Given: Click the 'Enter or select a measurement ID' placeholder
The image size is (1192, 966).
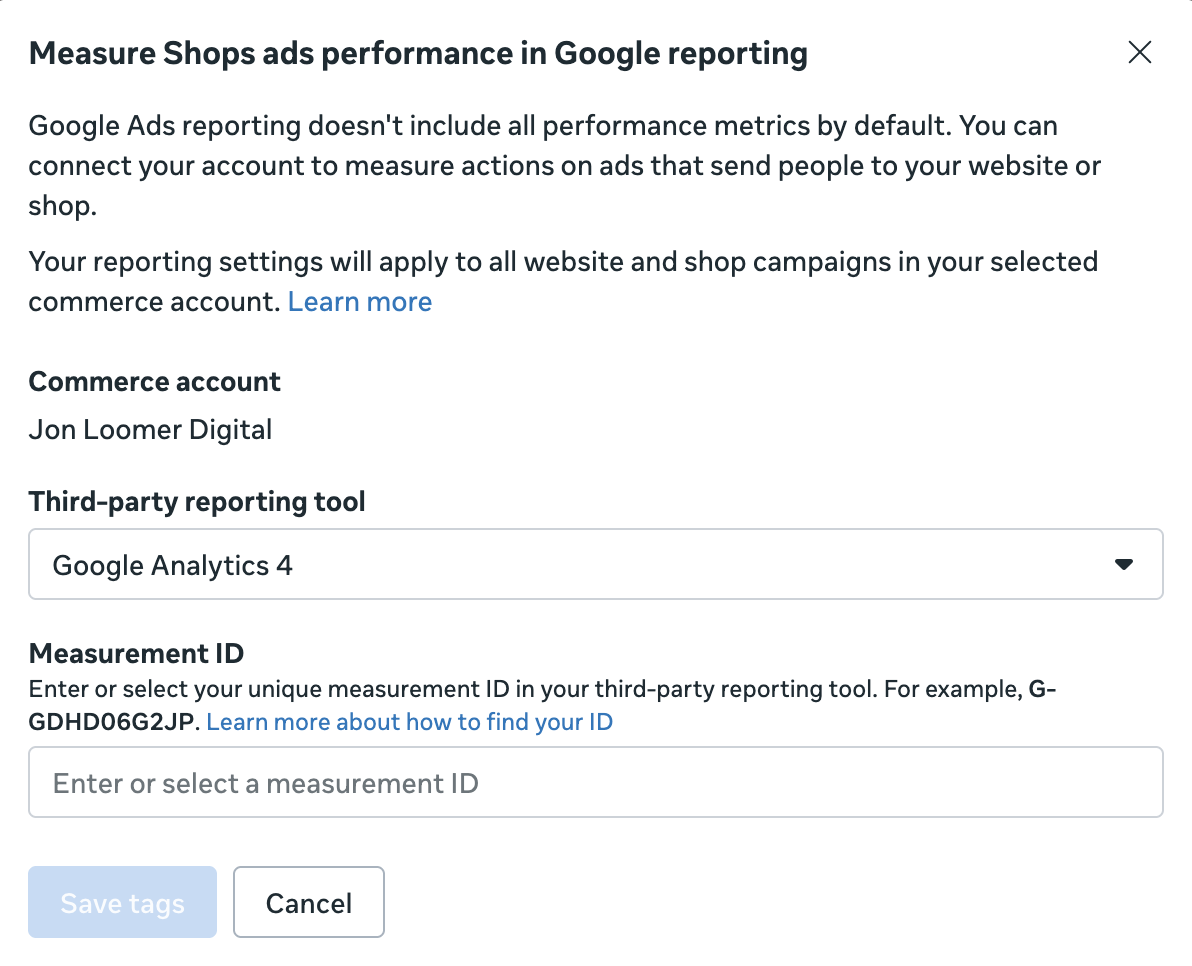Looking at the screenshot, I should [x=266, y=783].
